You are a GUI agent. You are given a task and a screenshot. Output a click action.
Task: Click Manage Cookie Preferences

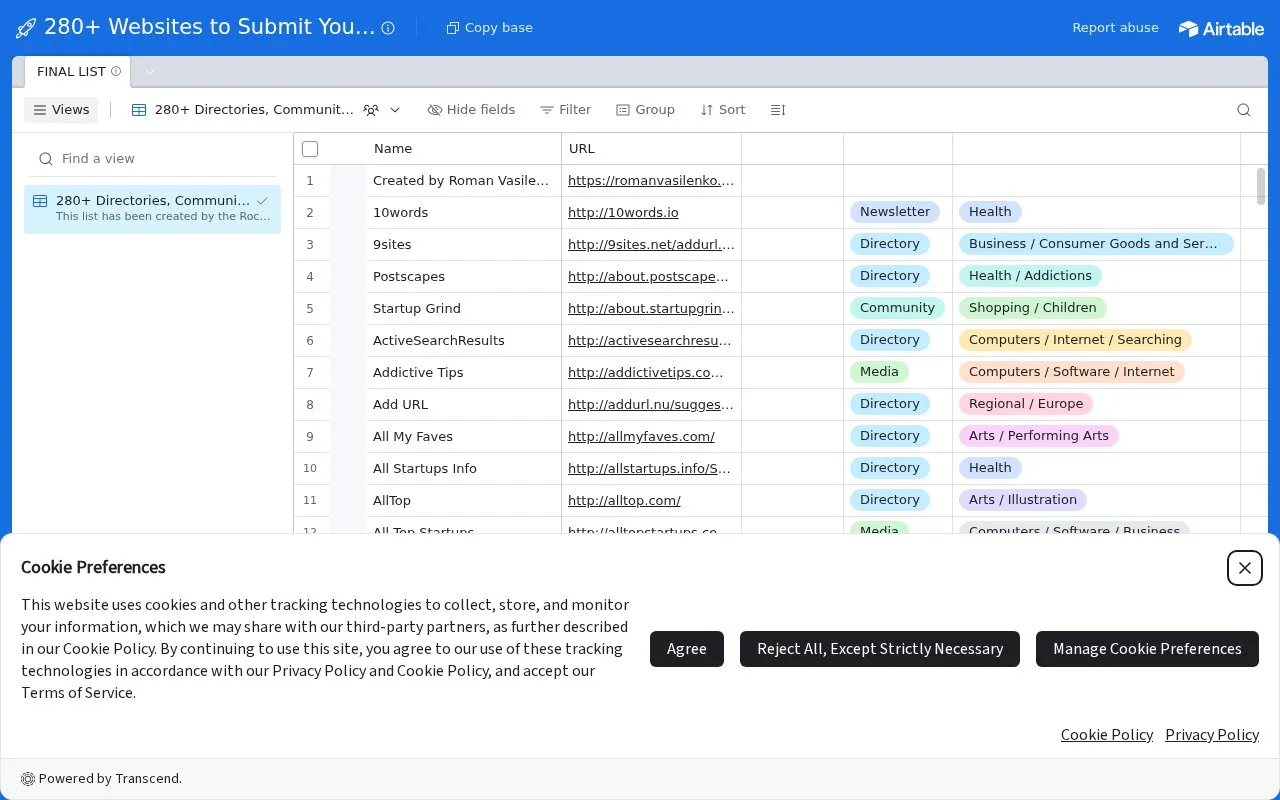tap(1147, 649)
